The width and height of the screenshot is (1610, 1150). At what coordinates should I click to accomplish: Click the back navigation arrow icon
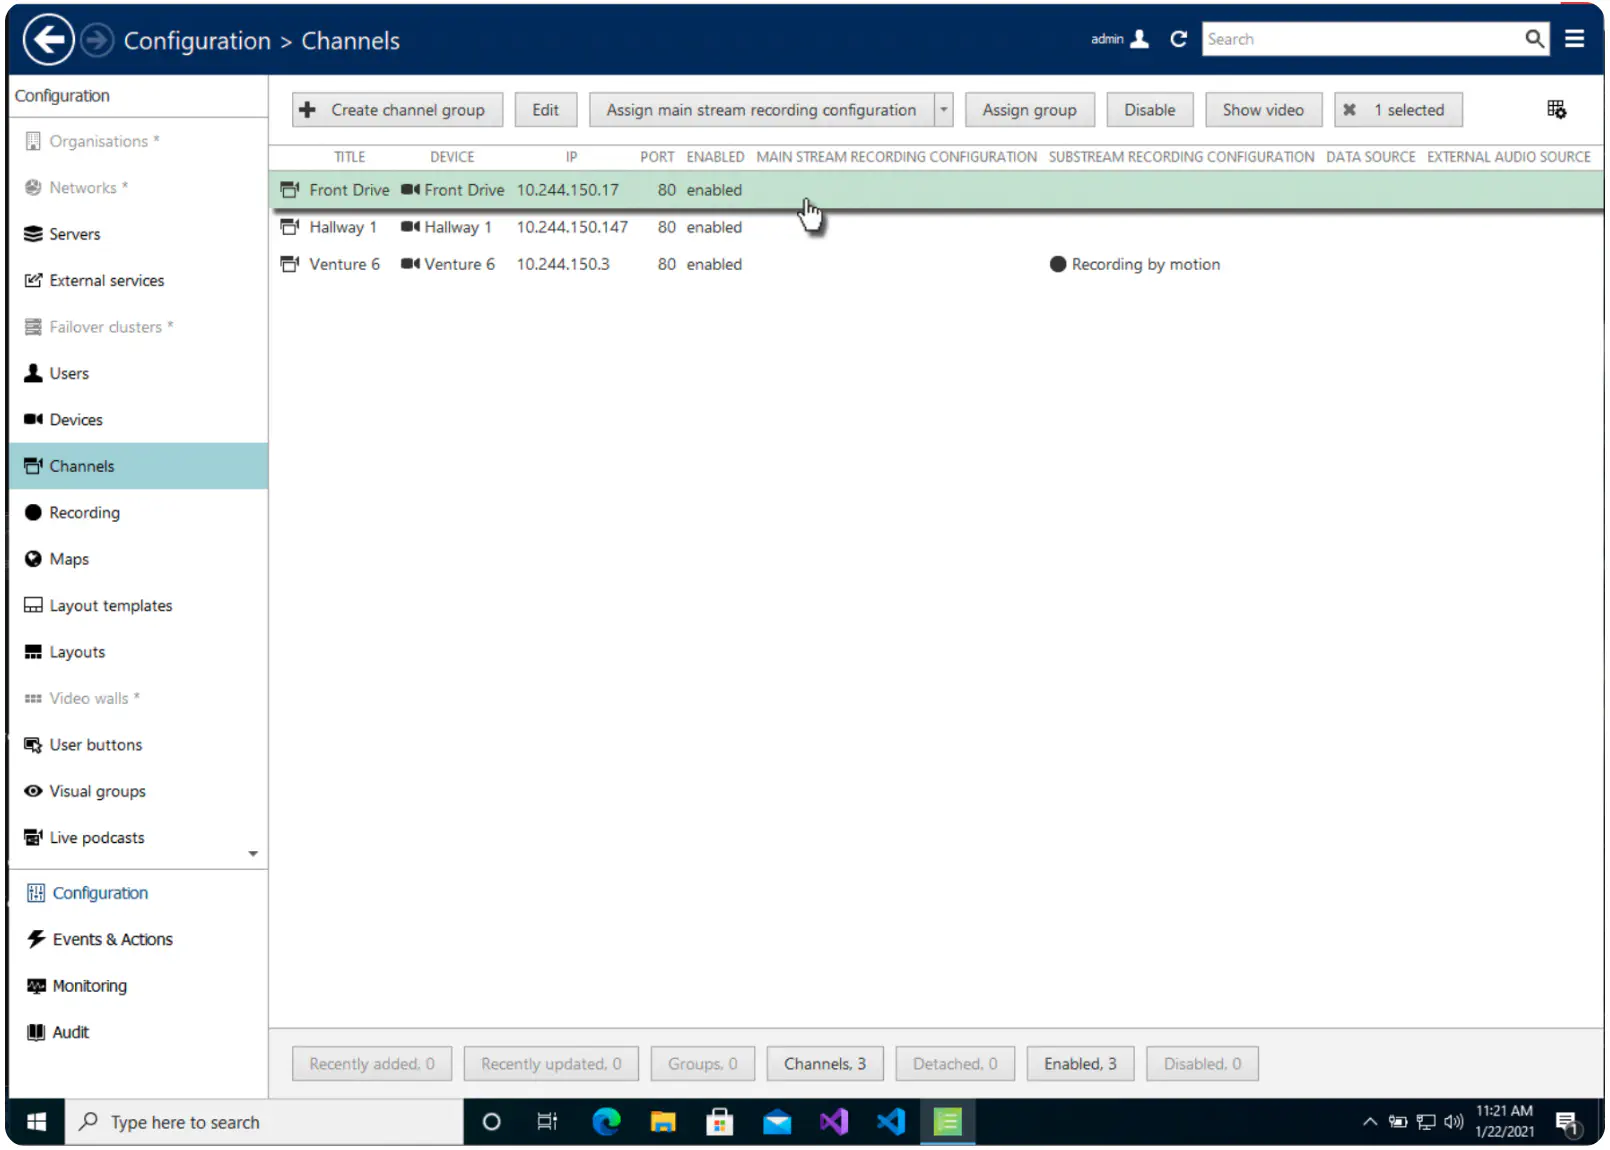click(48, 40)
